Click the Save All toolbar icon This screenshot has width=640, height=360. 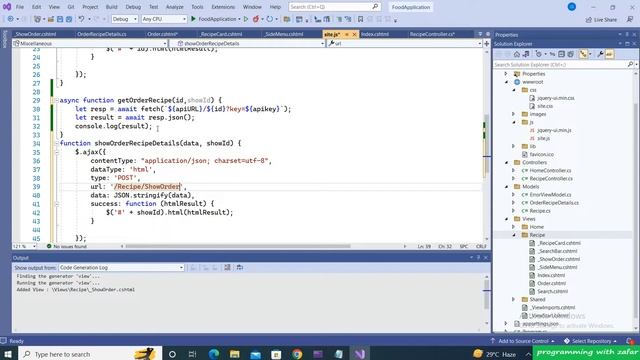click(69, 19)
